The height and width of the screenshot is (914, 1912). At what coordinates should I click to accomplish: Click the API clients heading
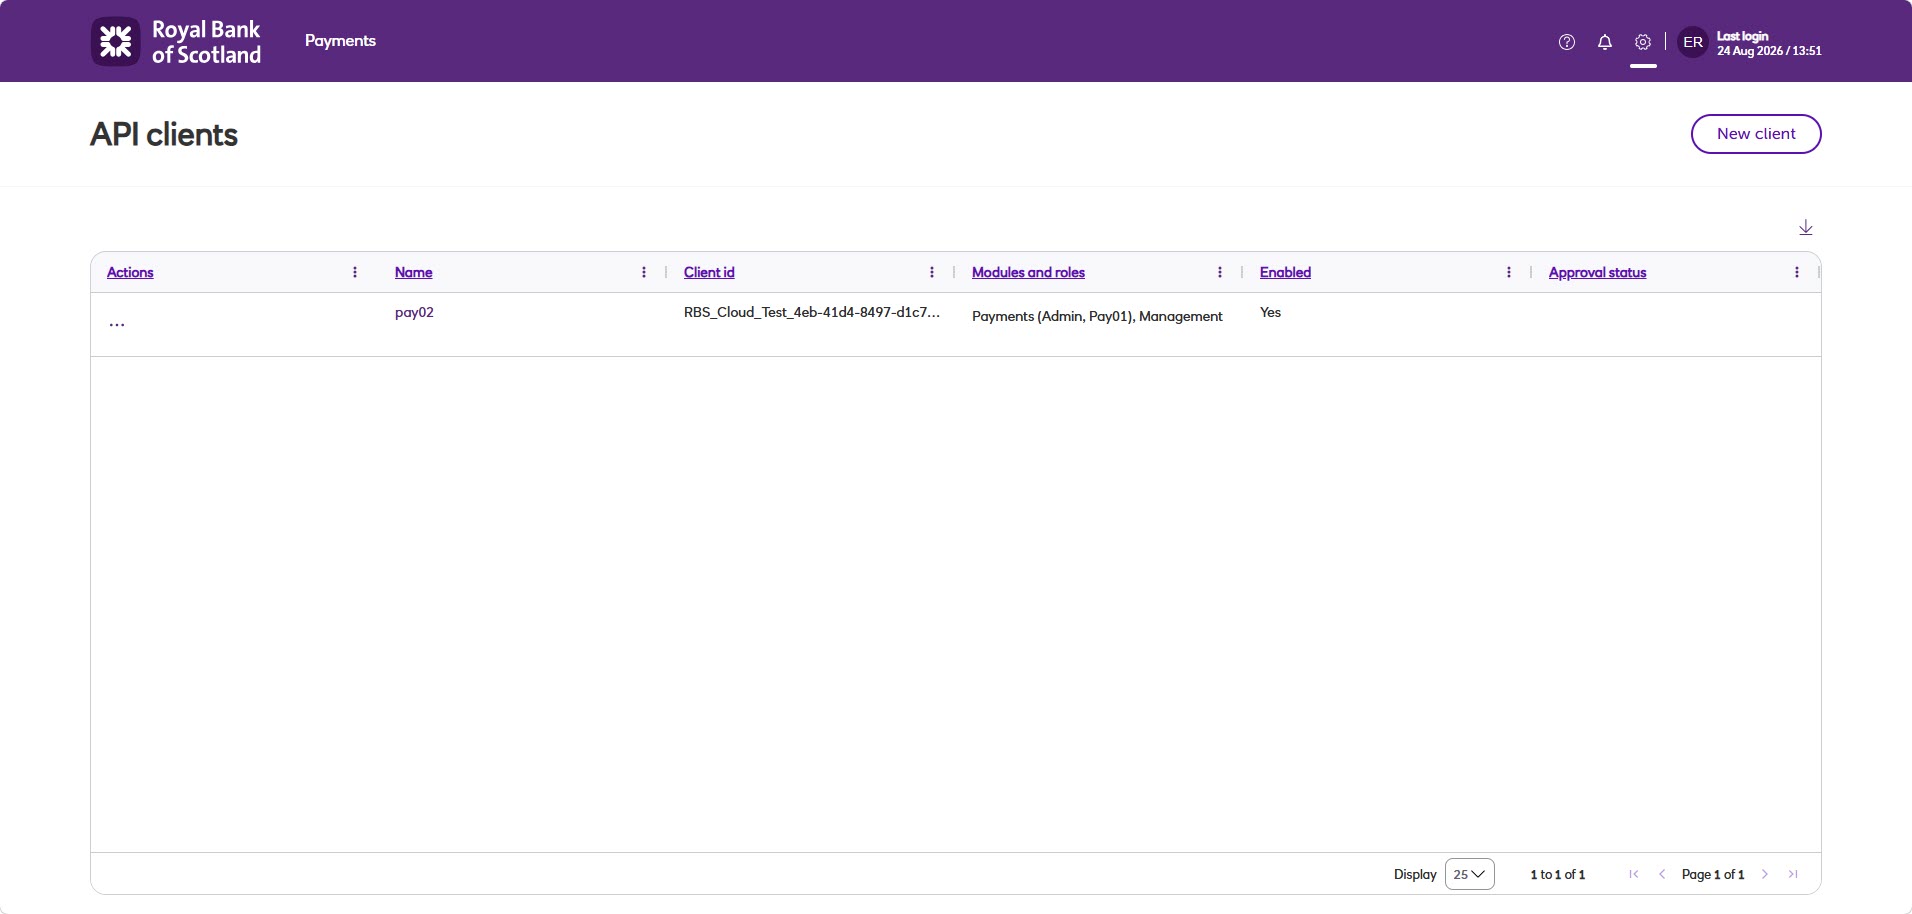(x=164, y=135)
